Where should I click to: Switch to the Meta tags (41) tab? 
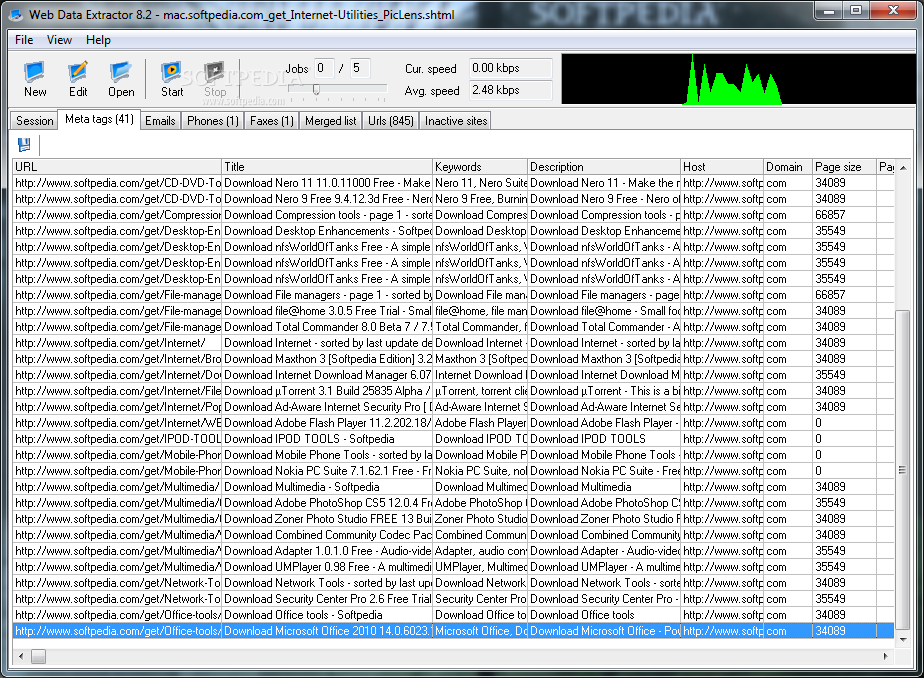99,119
